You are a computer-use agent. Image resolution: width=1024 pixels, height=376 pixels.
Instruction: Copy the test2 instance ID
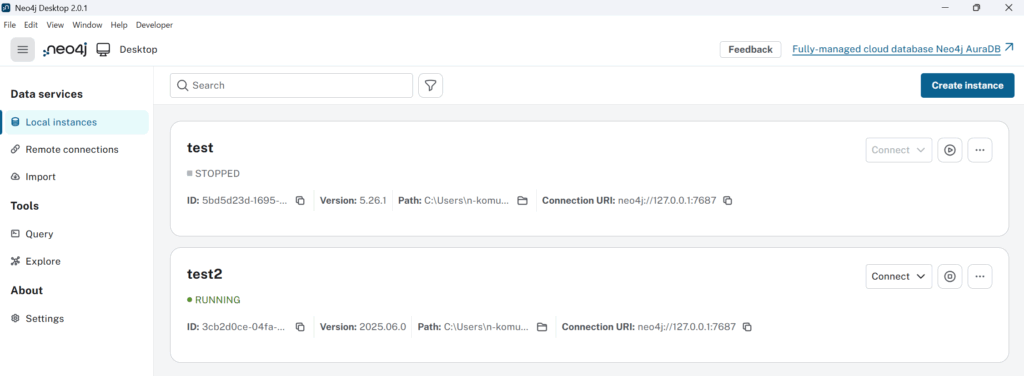300,327
